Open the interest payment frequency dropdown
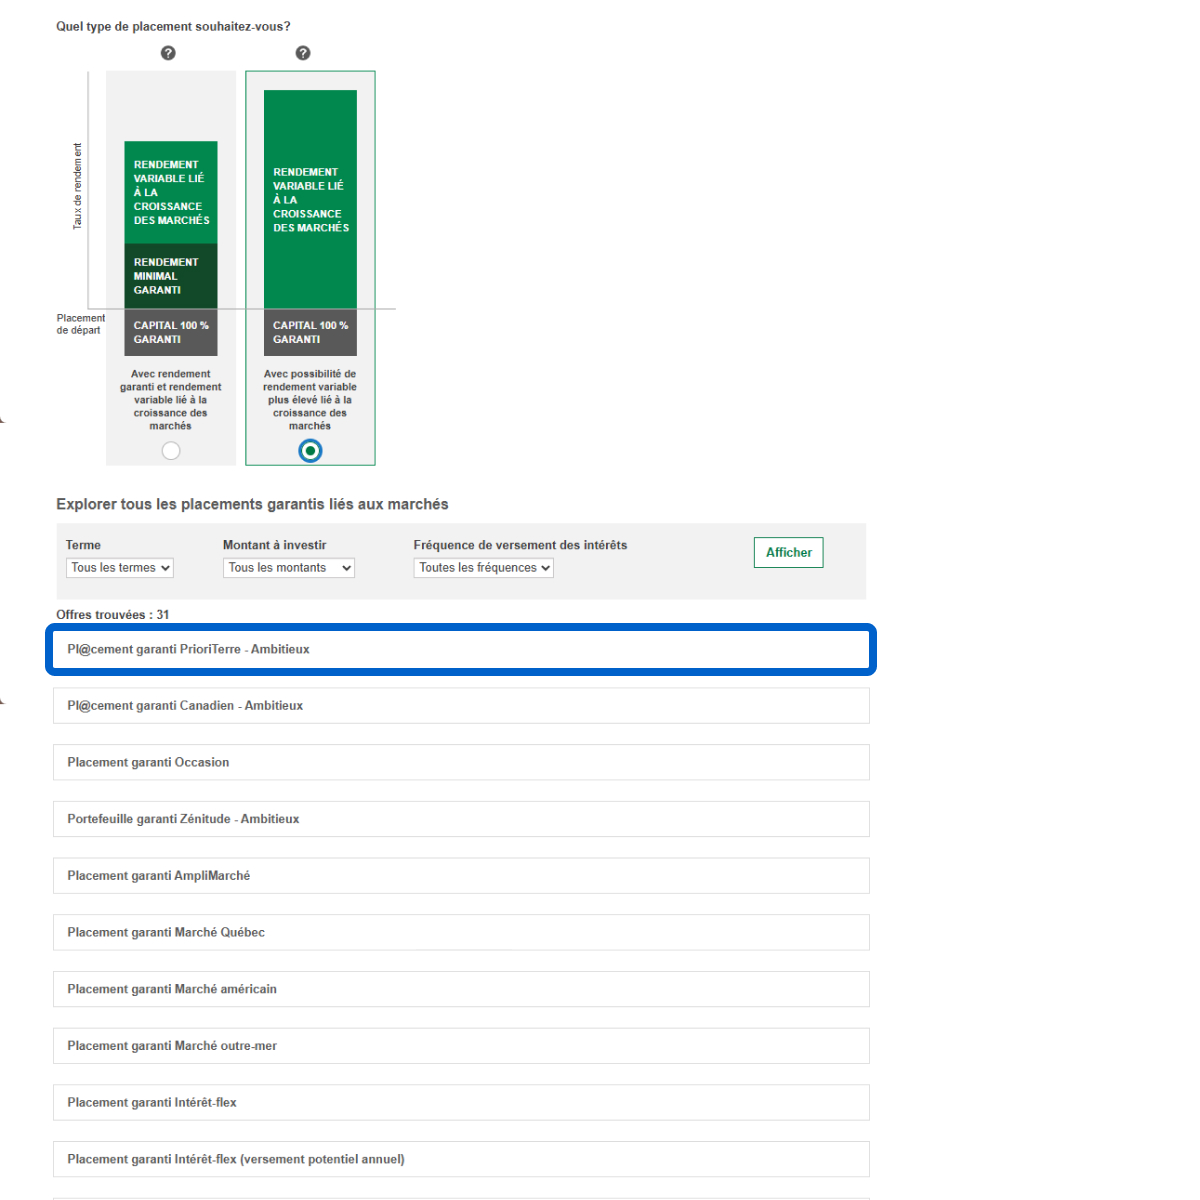This screenshot has height=1200, width=1200. point(483,568)
